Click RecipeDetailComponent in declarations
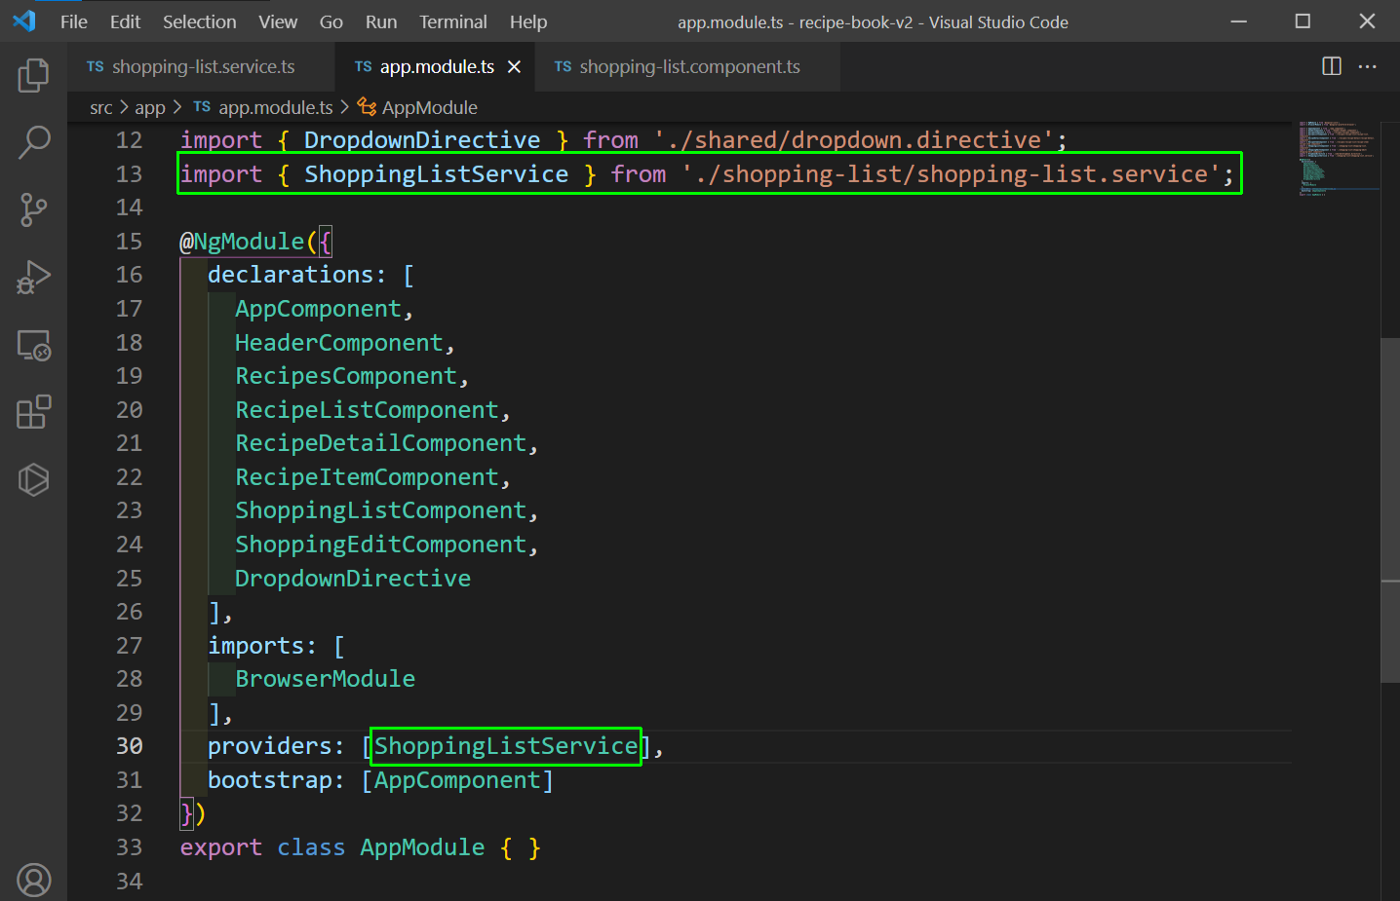The image size is (1400, 901). click(381, 443)
